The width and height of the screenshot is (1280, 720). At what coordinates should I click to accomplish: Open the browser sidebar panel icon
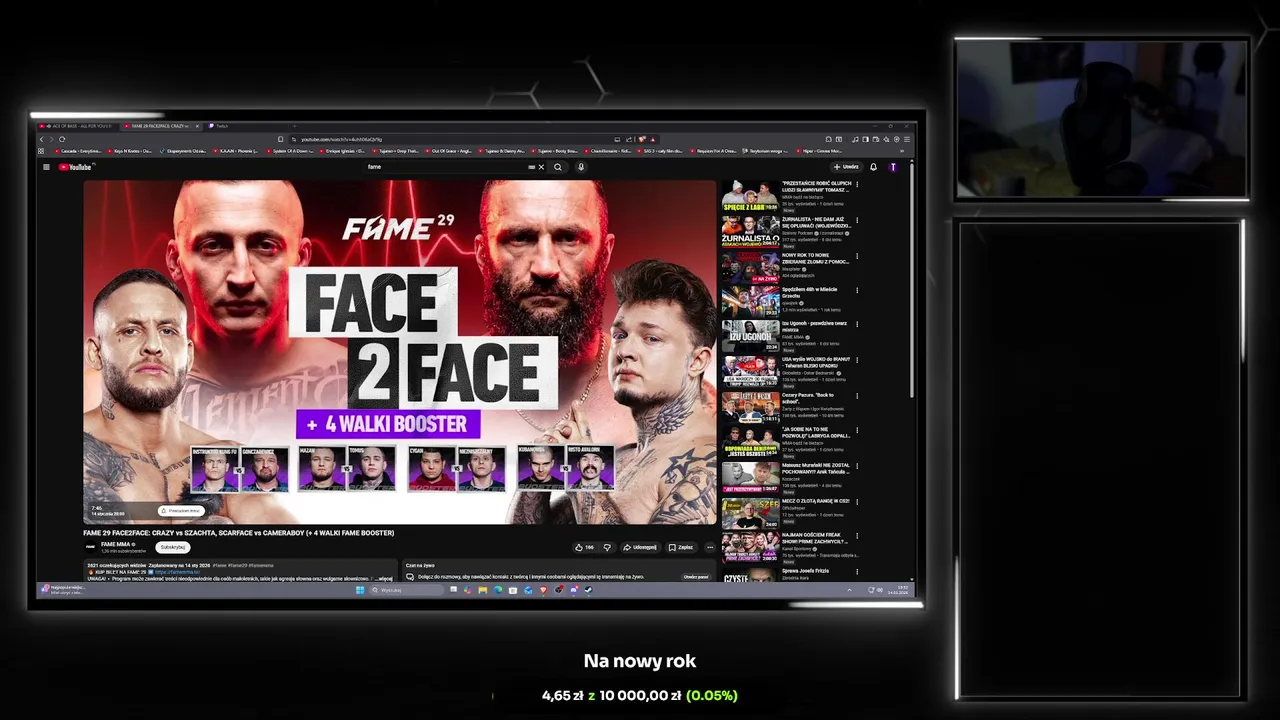click(x=866, y=139)
